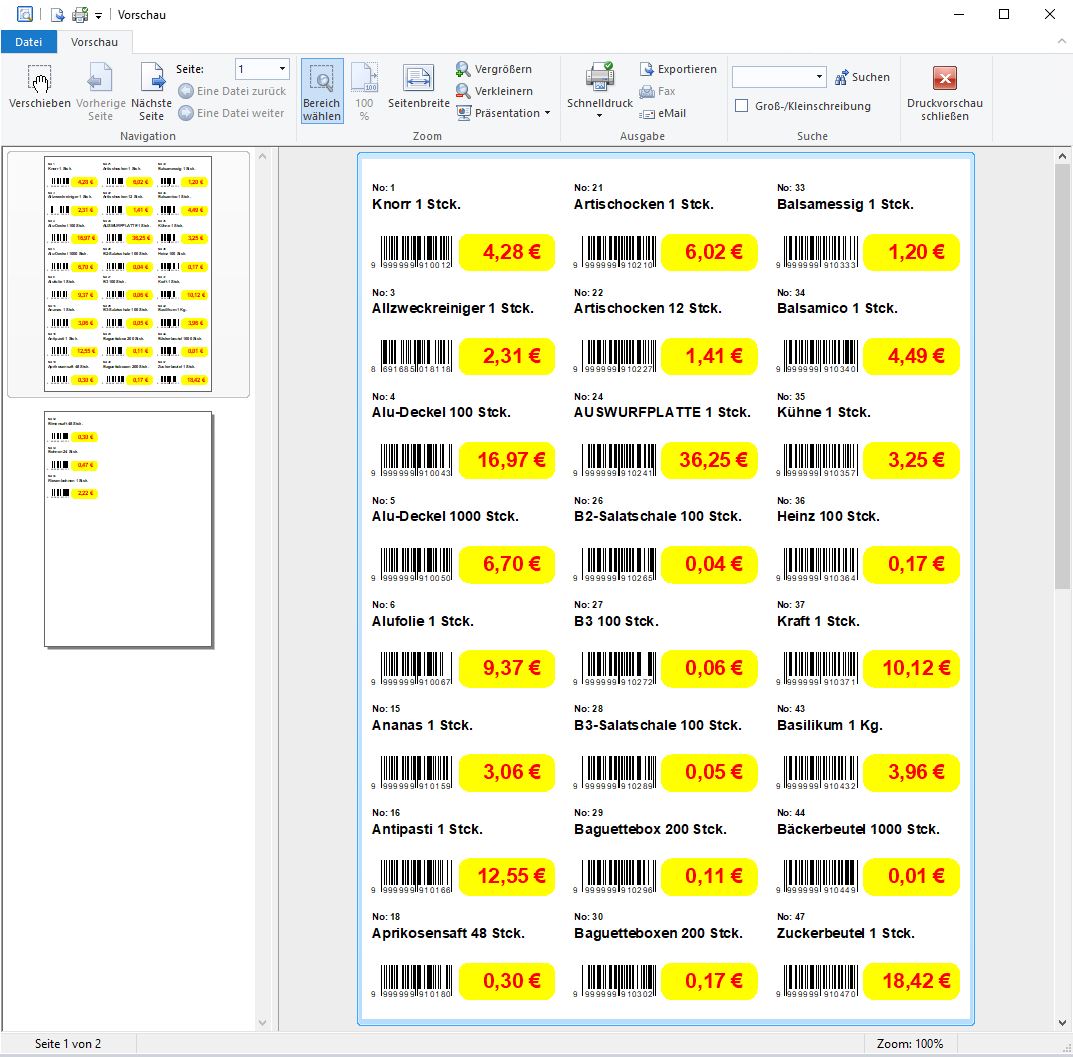Go to Nächste Seite
Viewport: 1073px width, 1057px height.
click(x=151, y=92)
